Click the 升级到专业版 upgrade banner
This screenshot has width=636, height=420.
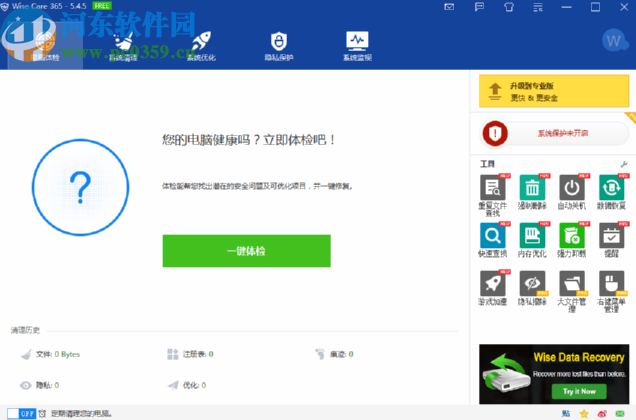coord(554,91)
